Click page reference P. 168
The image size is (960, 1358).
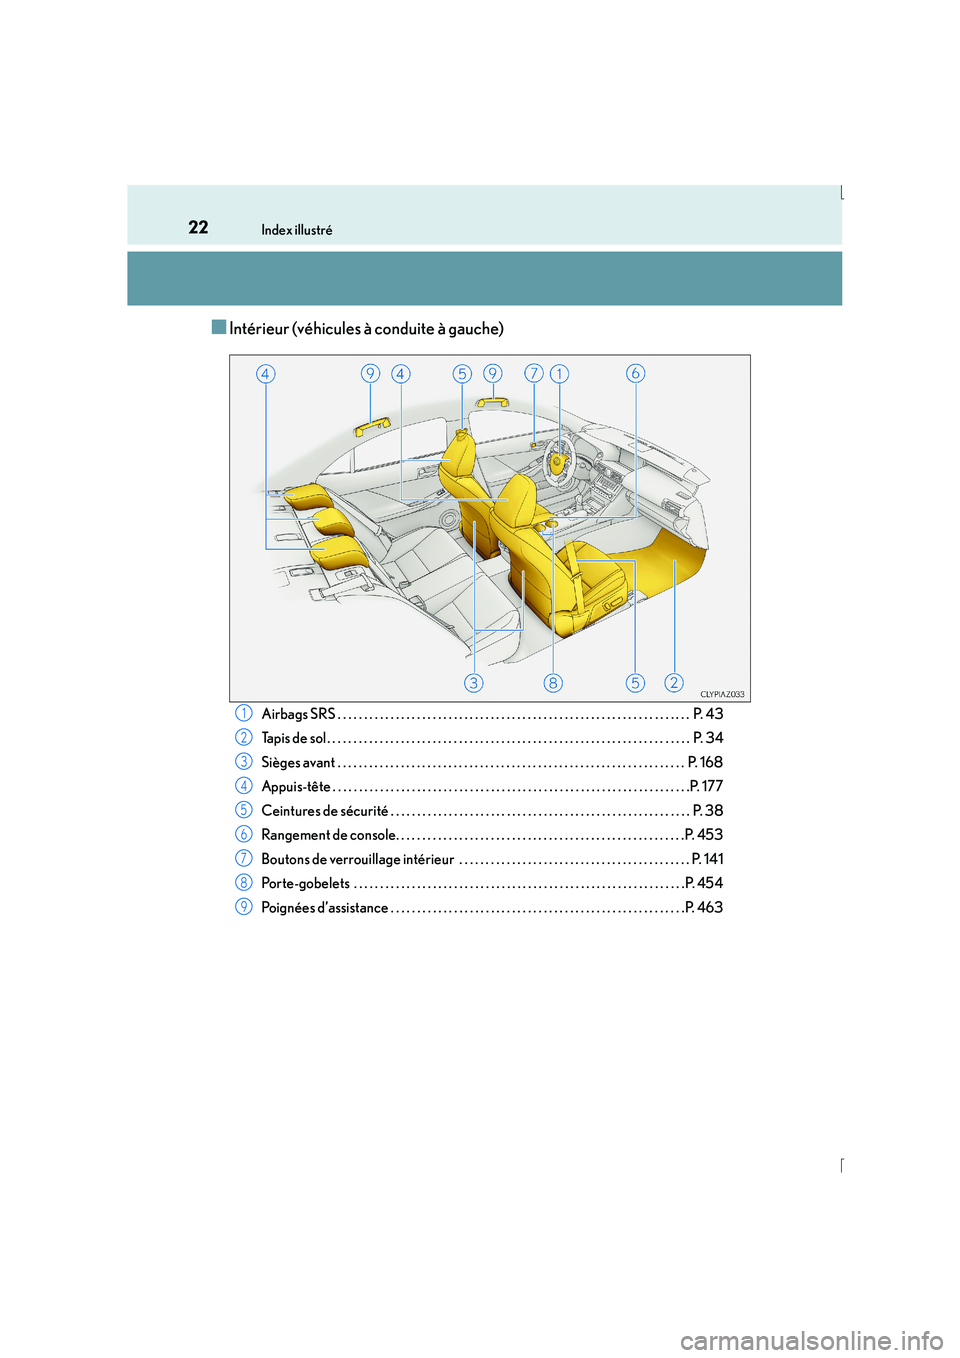click(705, 762)
